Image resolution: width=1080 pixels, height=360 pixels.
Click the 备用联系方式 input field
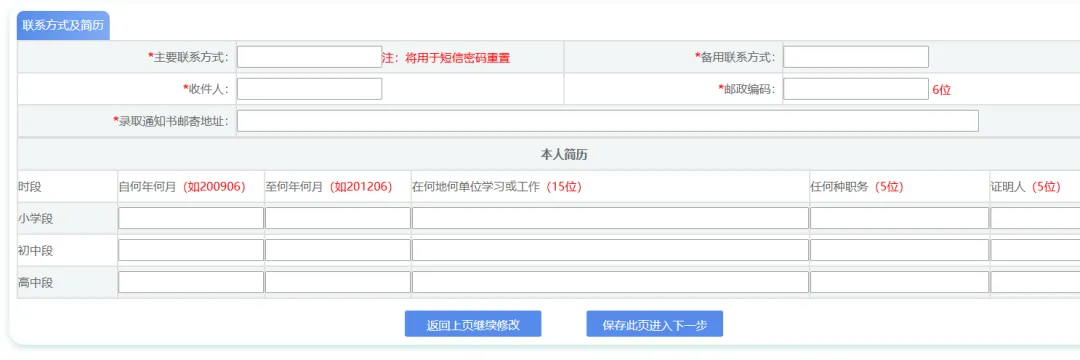pos(855,57)
